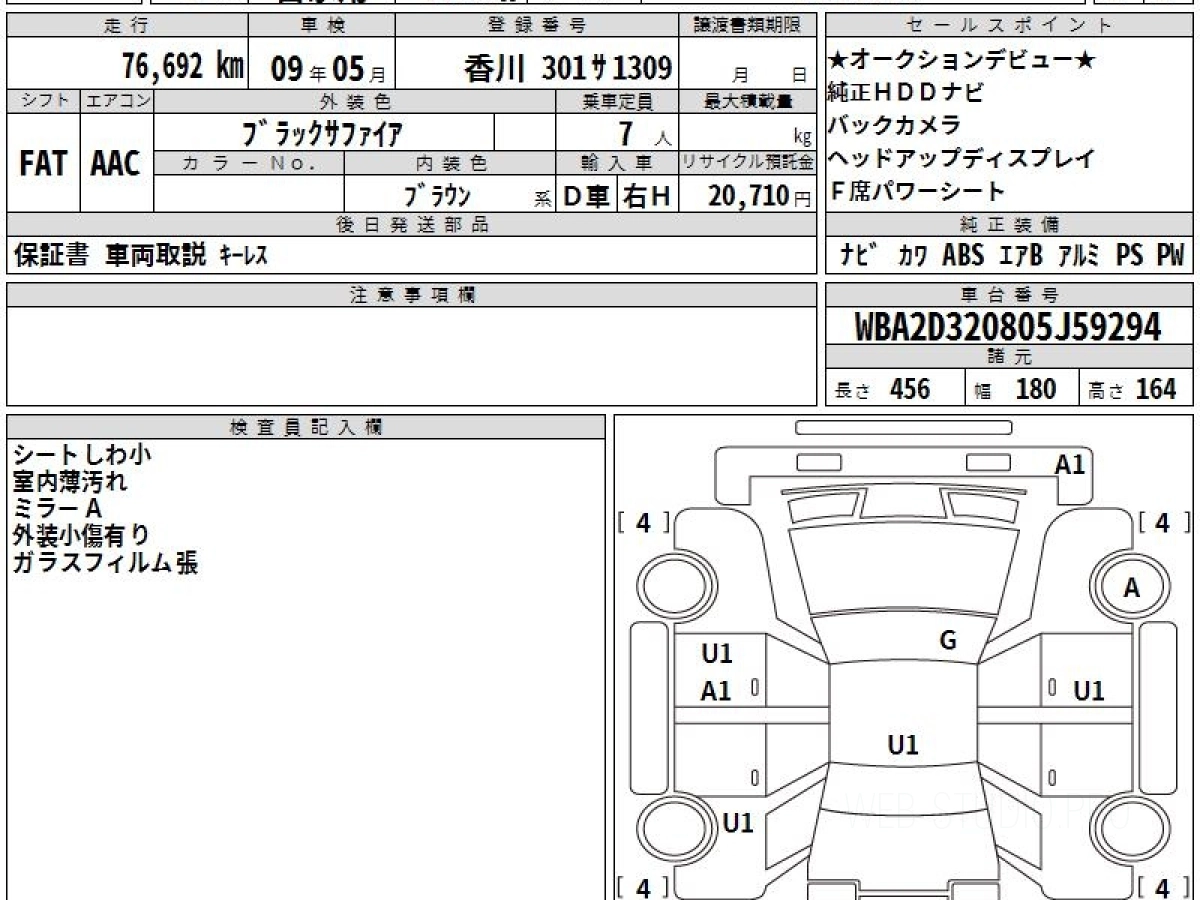Select the D車 import value

click(x=587, y=197)
